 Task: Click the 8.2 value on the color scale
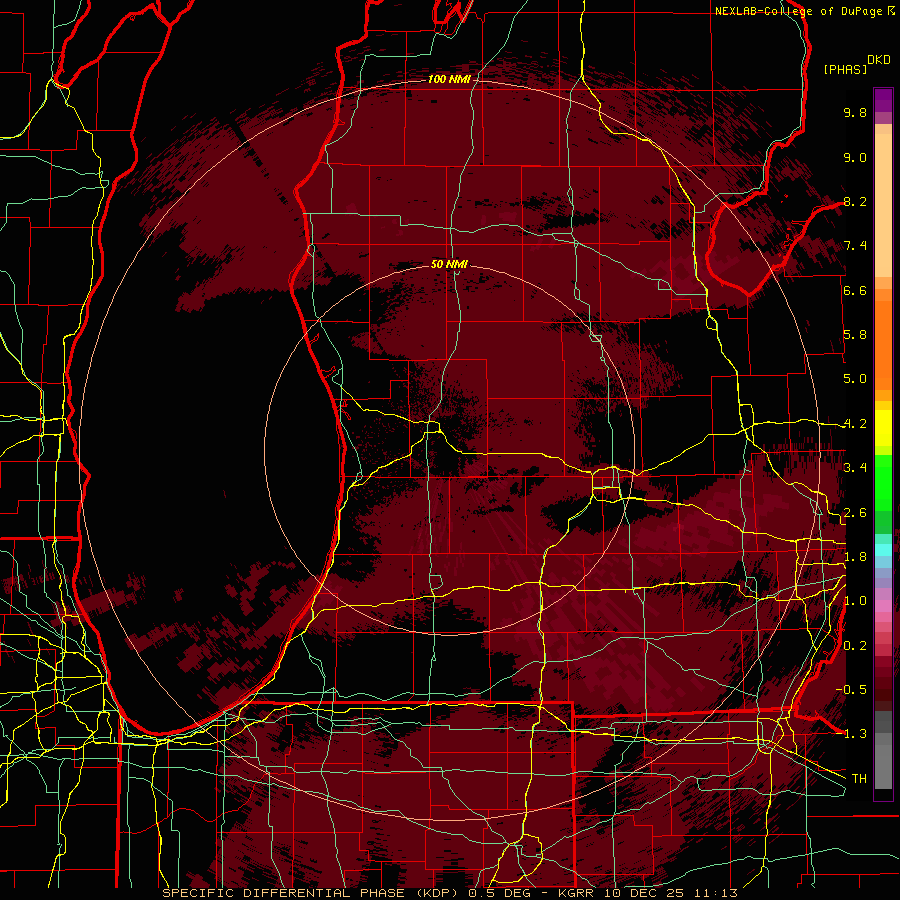855,201
